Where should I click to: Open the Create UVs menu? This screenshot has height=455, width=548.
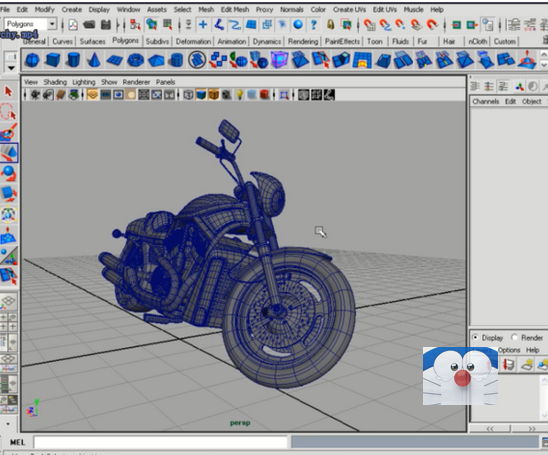click(x=349, y=9)
